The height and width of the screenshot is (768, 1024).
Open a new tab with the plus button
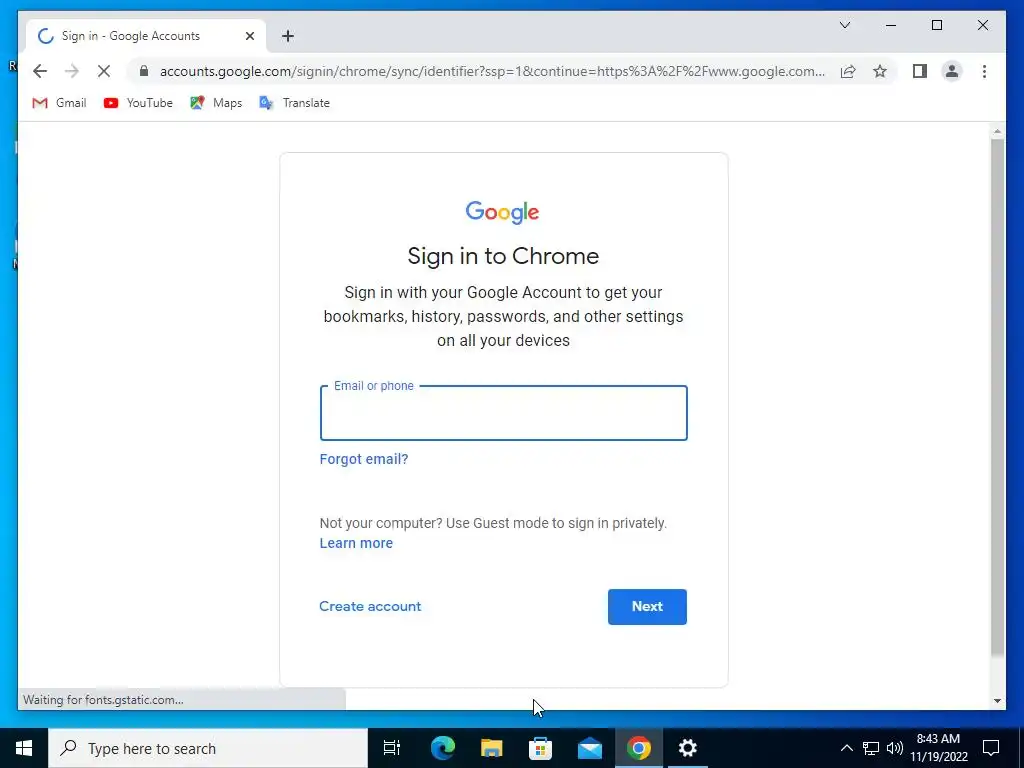[288, 36]
